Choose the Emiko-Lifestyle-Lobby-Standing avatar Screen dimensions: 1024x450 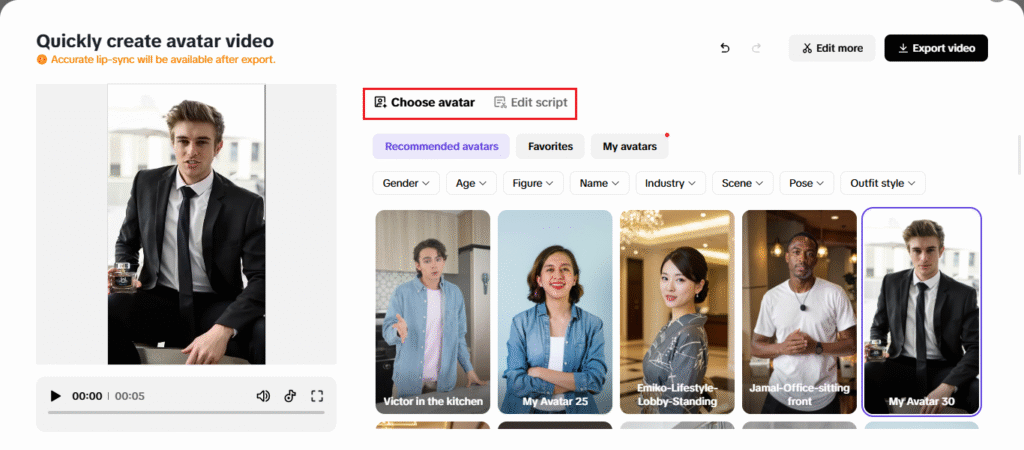tap(677, 312)
